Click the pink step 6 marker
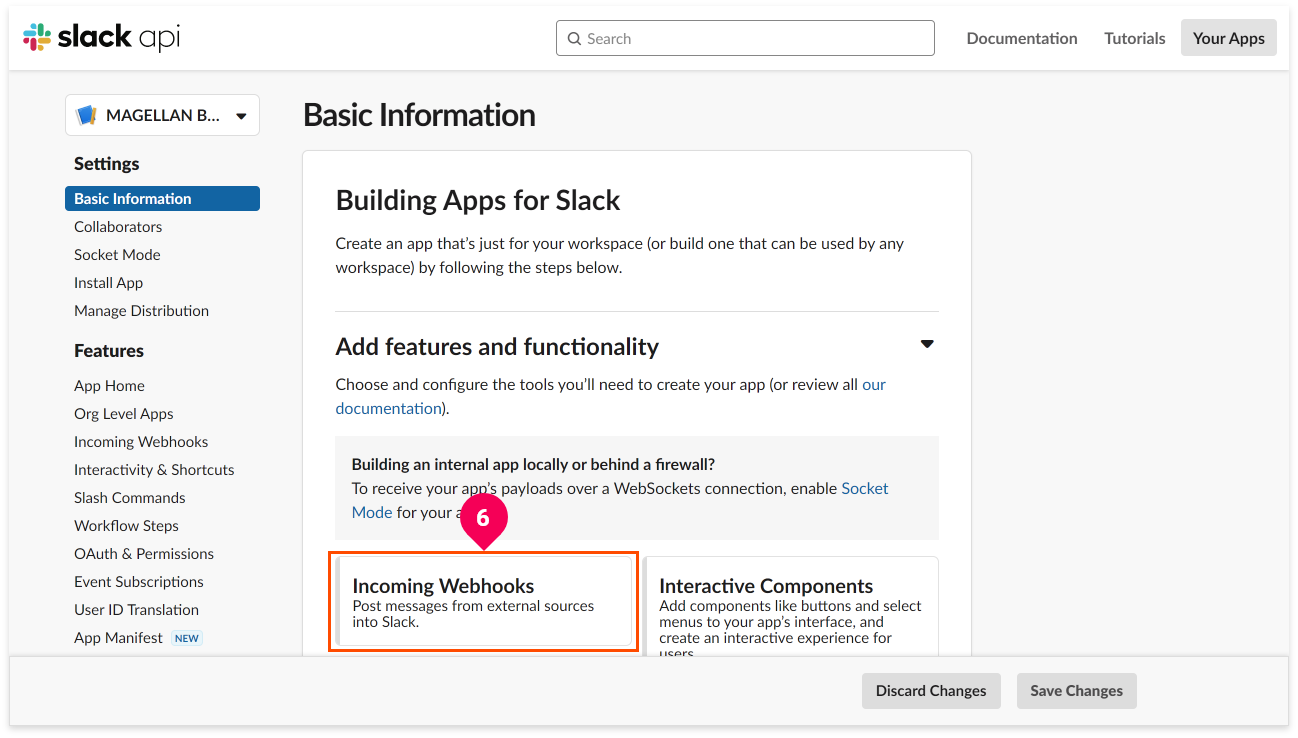 483,521
